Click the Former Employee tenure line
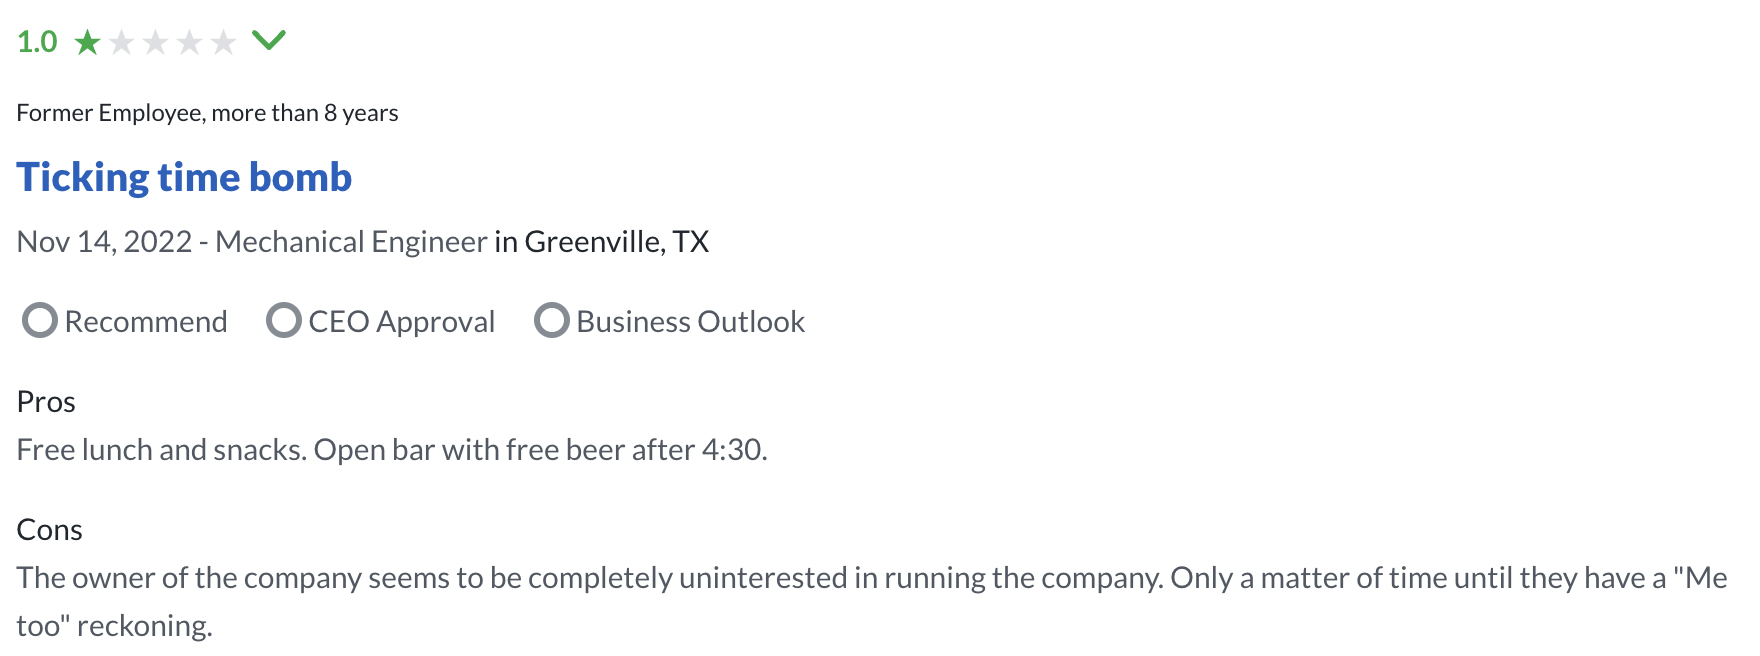The image size is (1760, 656). pyautogui.click(x=207, y=113)
